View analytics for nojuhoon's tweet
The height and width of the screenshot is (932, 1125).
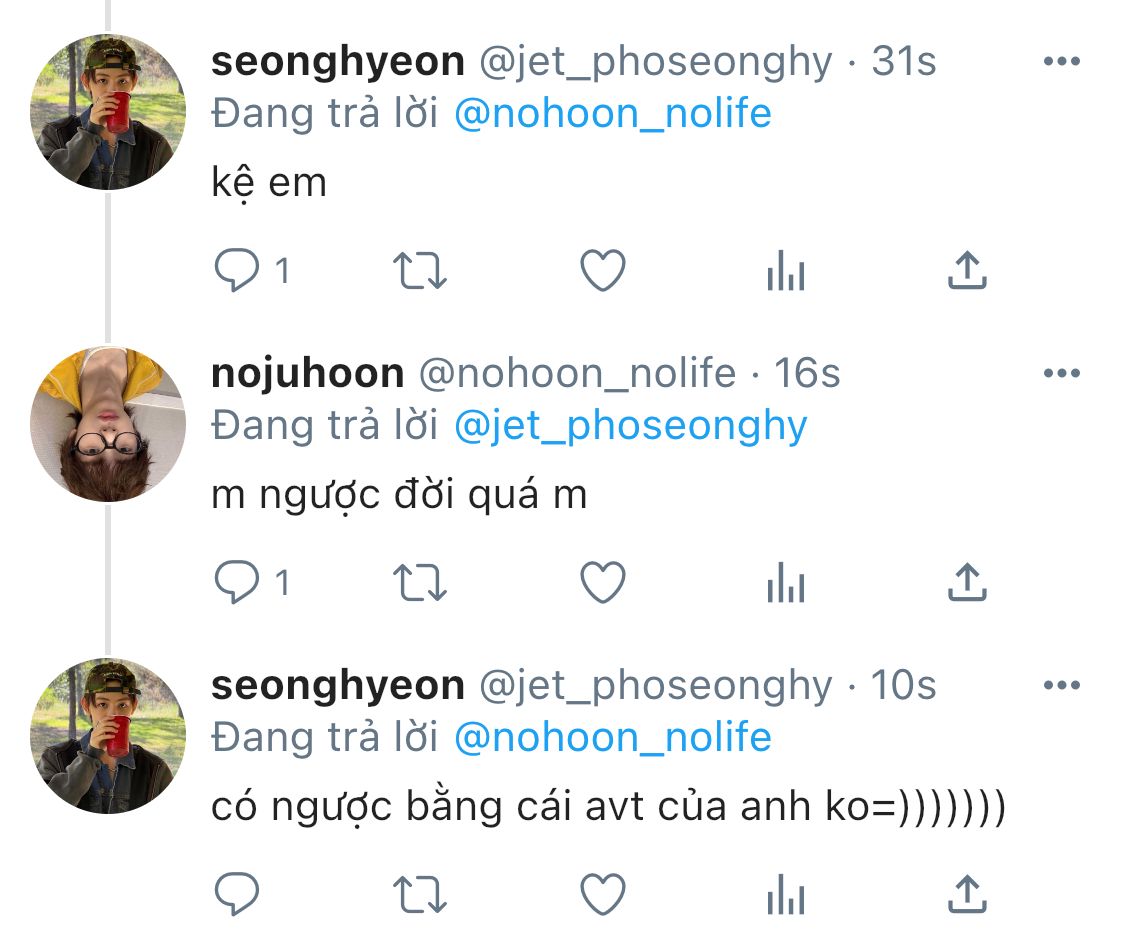tap(786, 582)
